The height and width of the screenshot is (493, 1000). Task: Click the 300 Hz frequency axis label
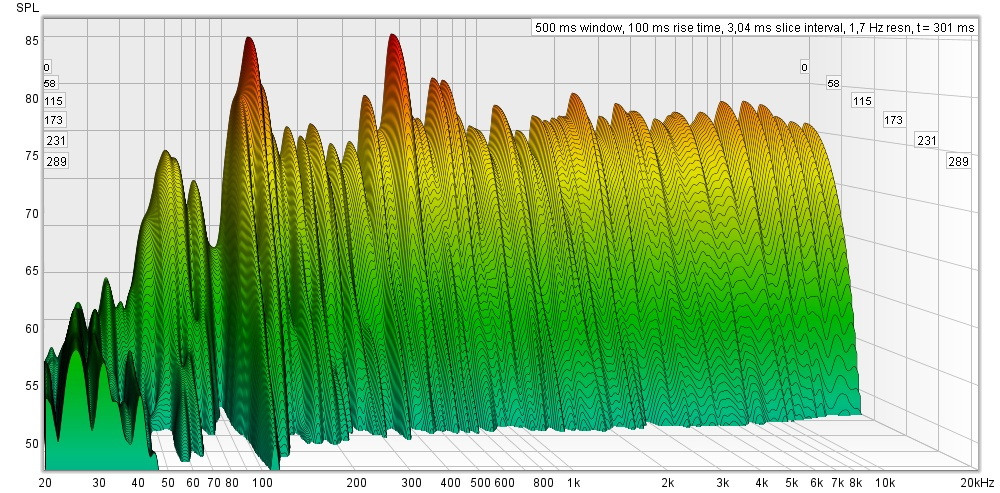pyautogui.click(x=411, y=483)
